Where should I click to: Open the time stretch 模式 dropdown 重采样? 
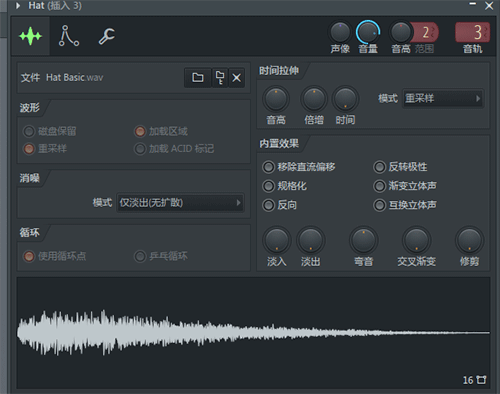[x=443, y=98]
